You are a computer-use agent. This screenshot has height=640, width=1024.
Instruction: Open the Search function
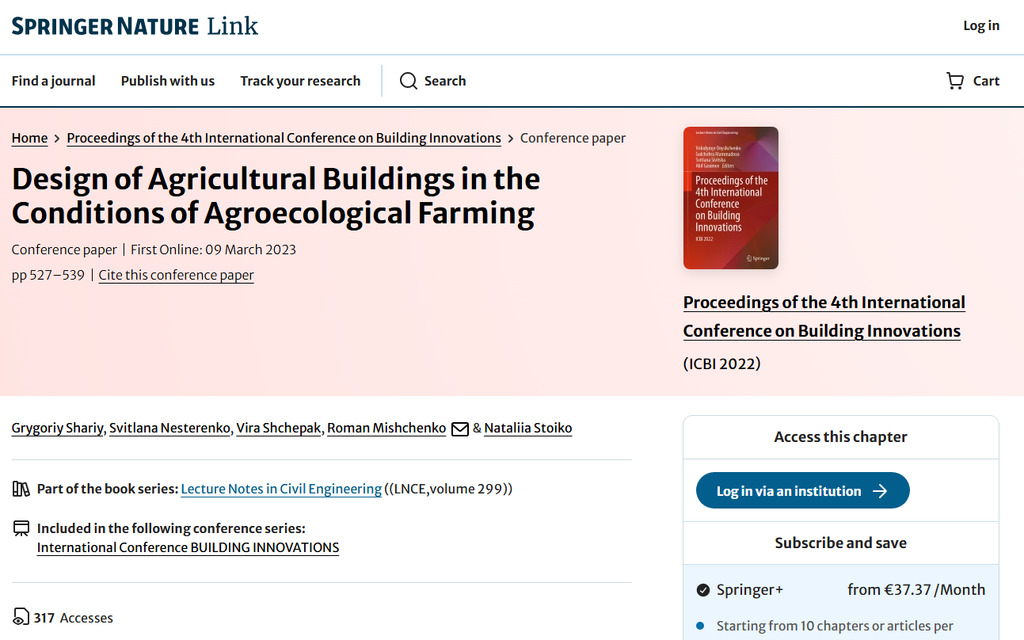pyautogui.click(x=432, y=81)
